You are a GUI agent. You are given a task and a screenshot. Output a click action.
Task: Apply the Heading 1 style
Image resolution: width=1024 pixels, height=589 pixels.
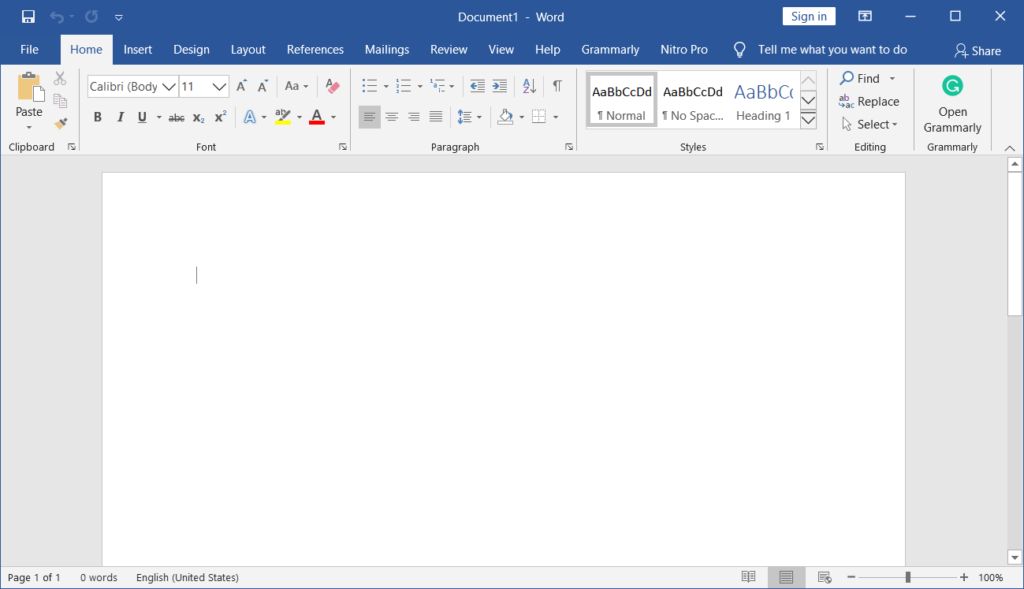(763, 100)
